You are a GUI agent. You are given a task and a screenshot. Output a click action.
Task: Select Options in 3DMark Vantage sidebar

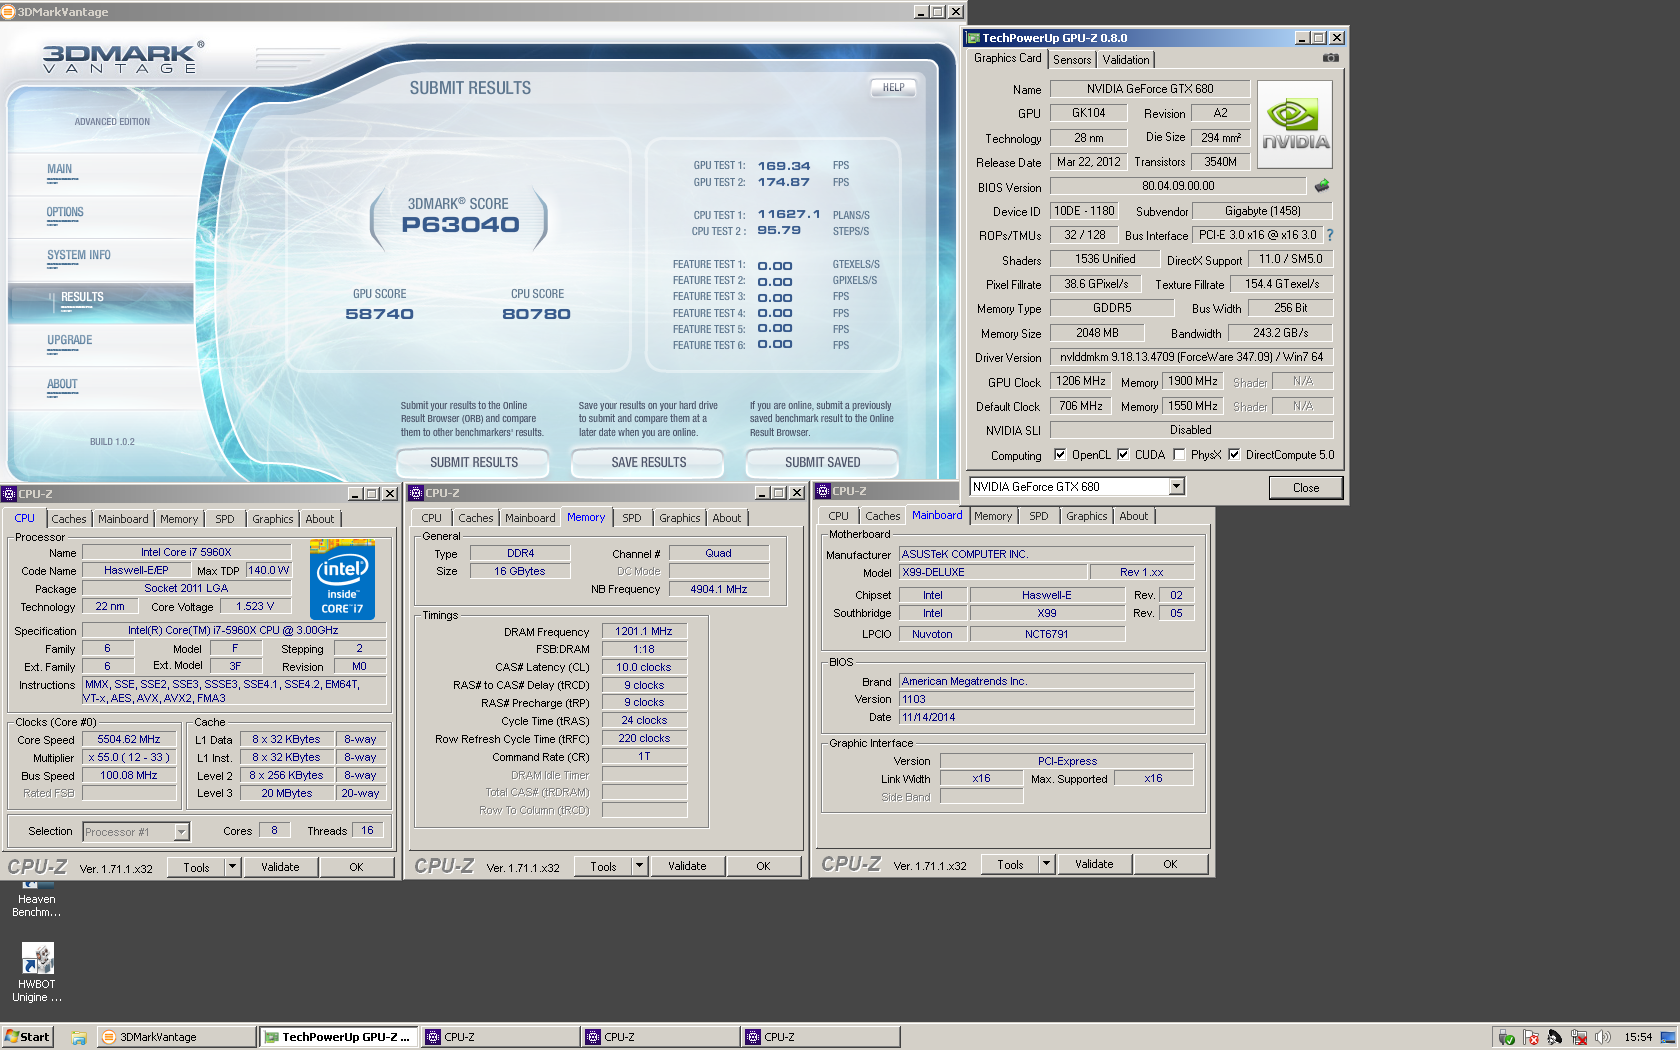65,212
